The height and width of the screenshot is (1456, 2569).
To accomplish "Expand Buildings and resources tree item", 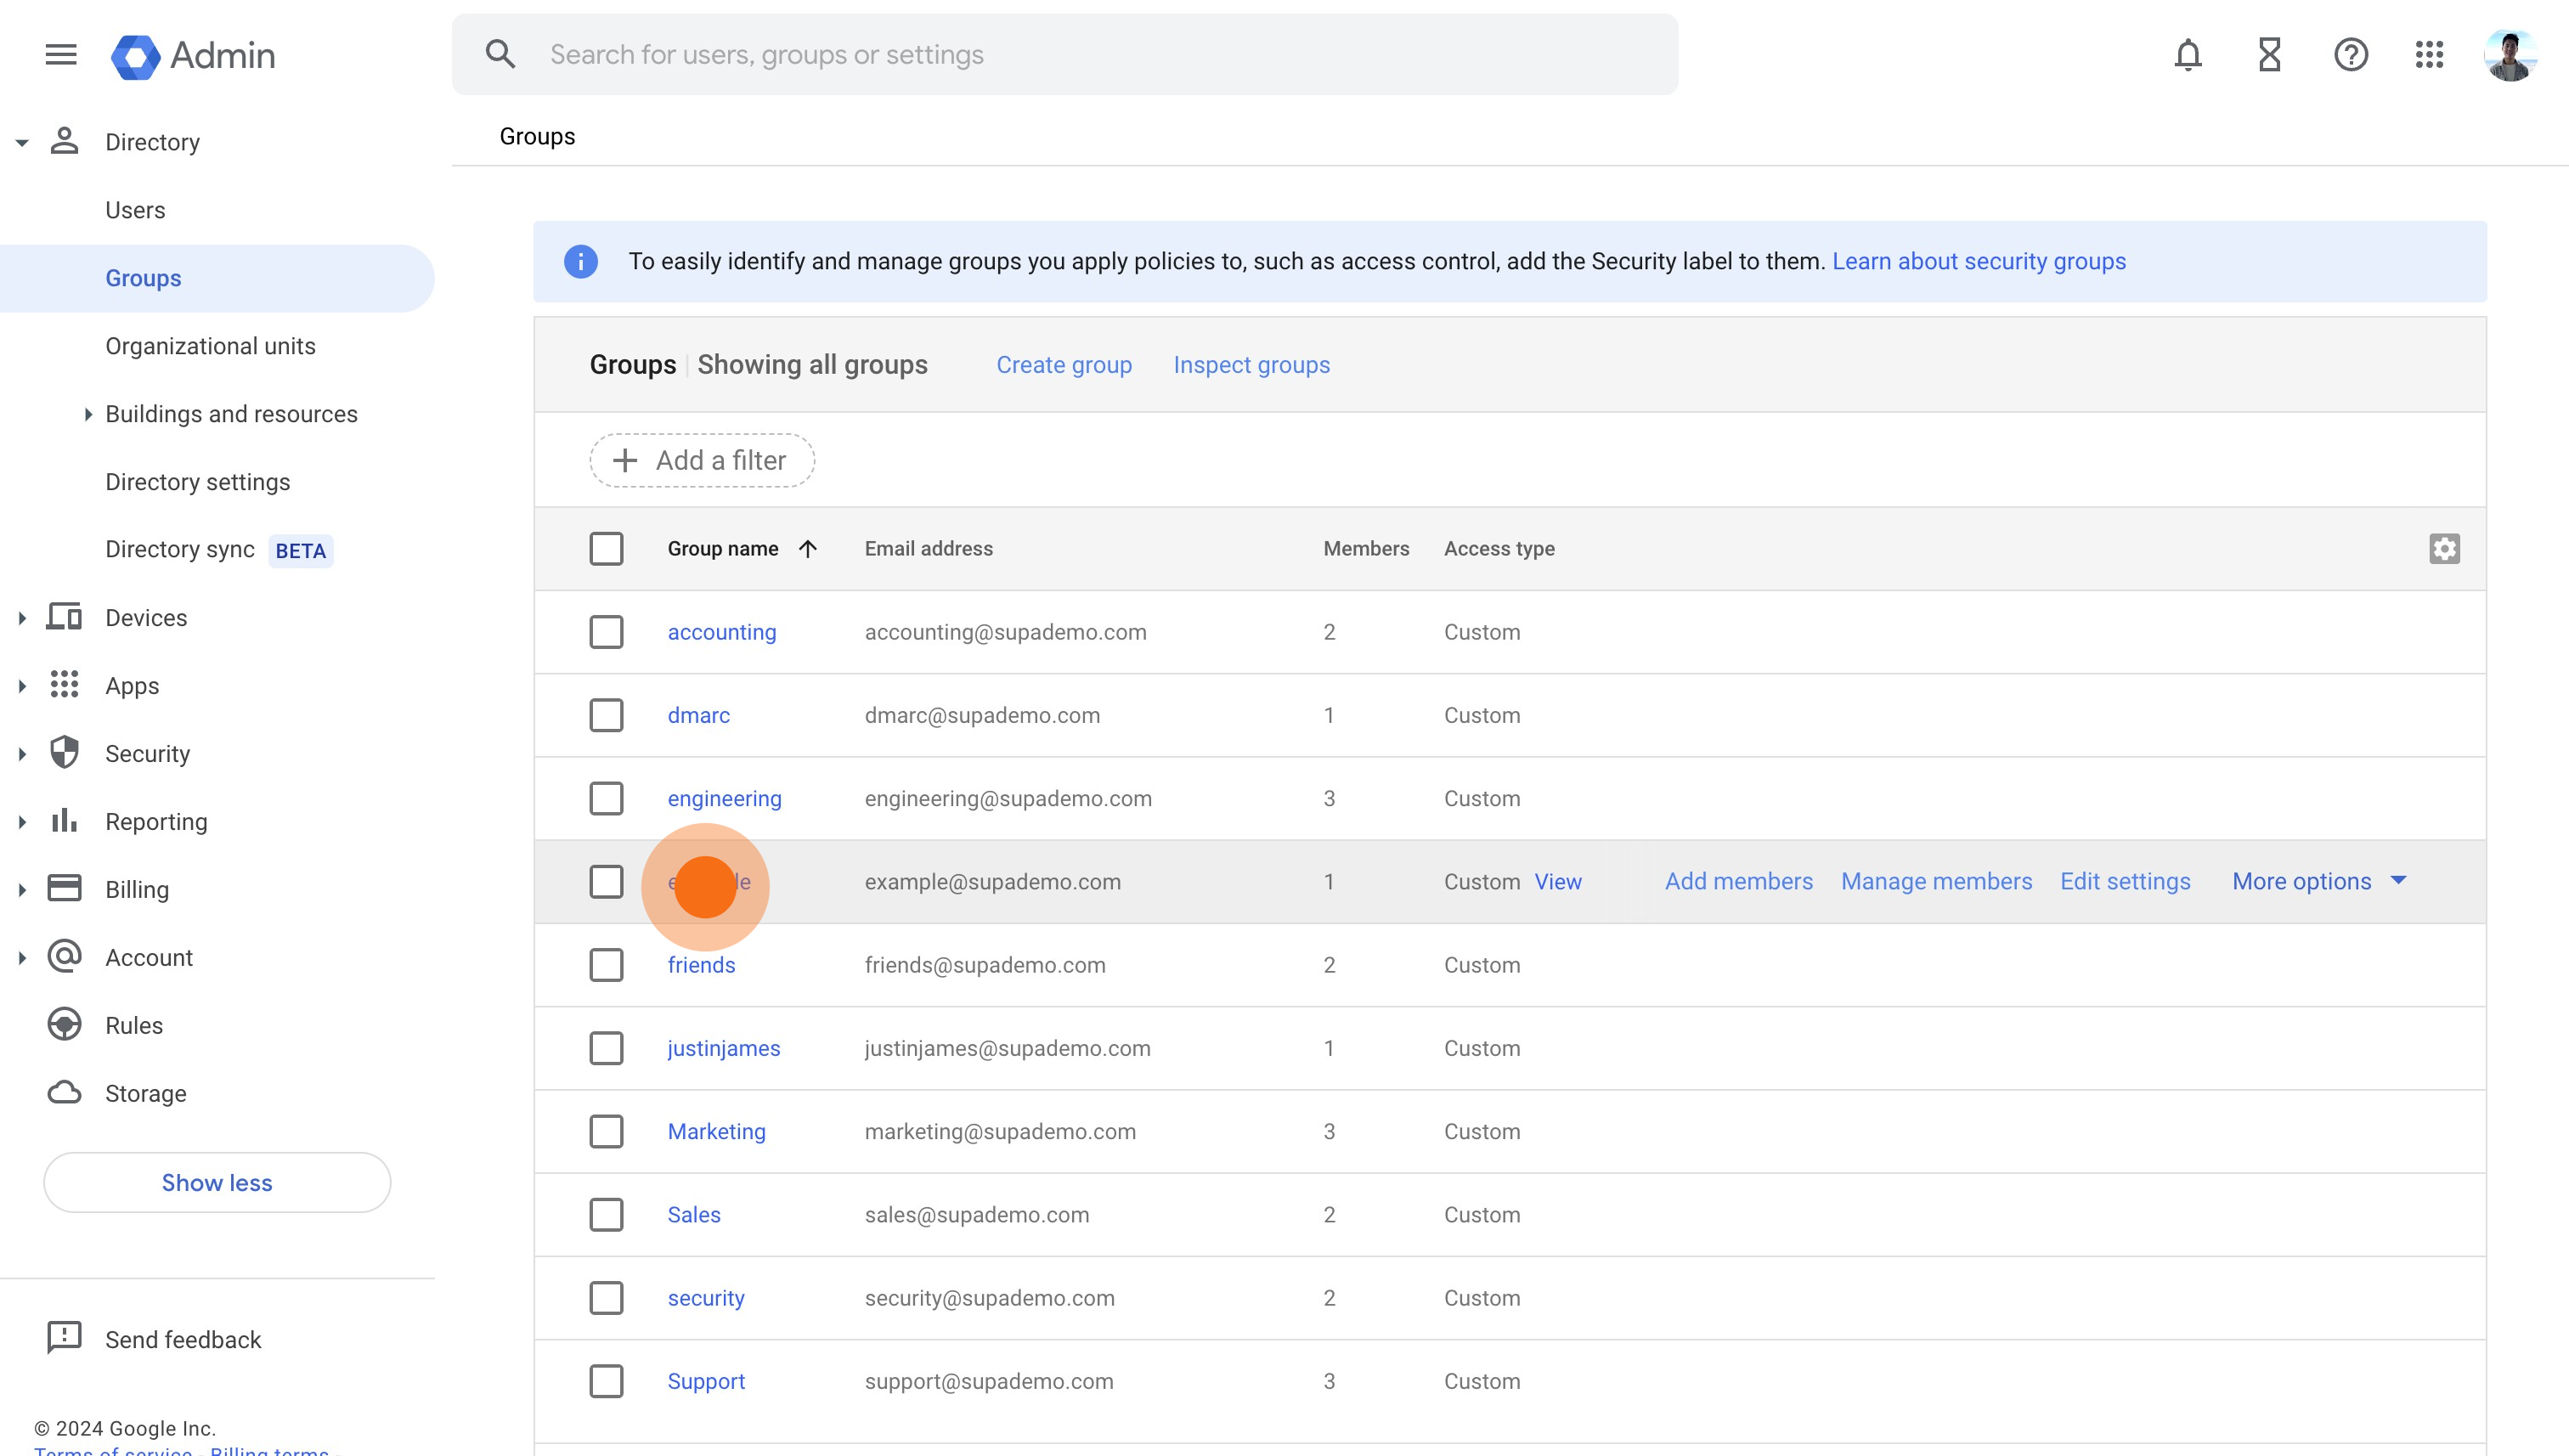I will [88, 414].
